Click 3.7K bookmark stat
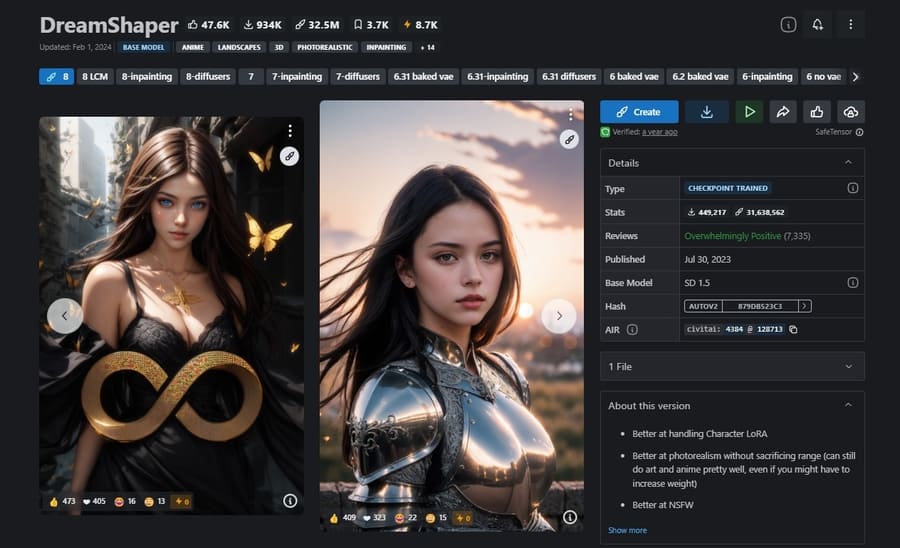Viewport: 900px width, 548px height. pyautogui.click(x=371, y=25)
